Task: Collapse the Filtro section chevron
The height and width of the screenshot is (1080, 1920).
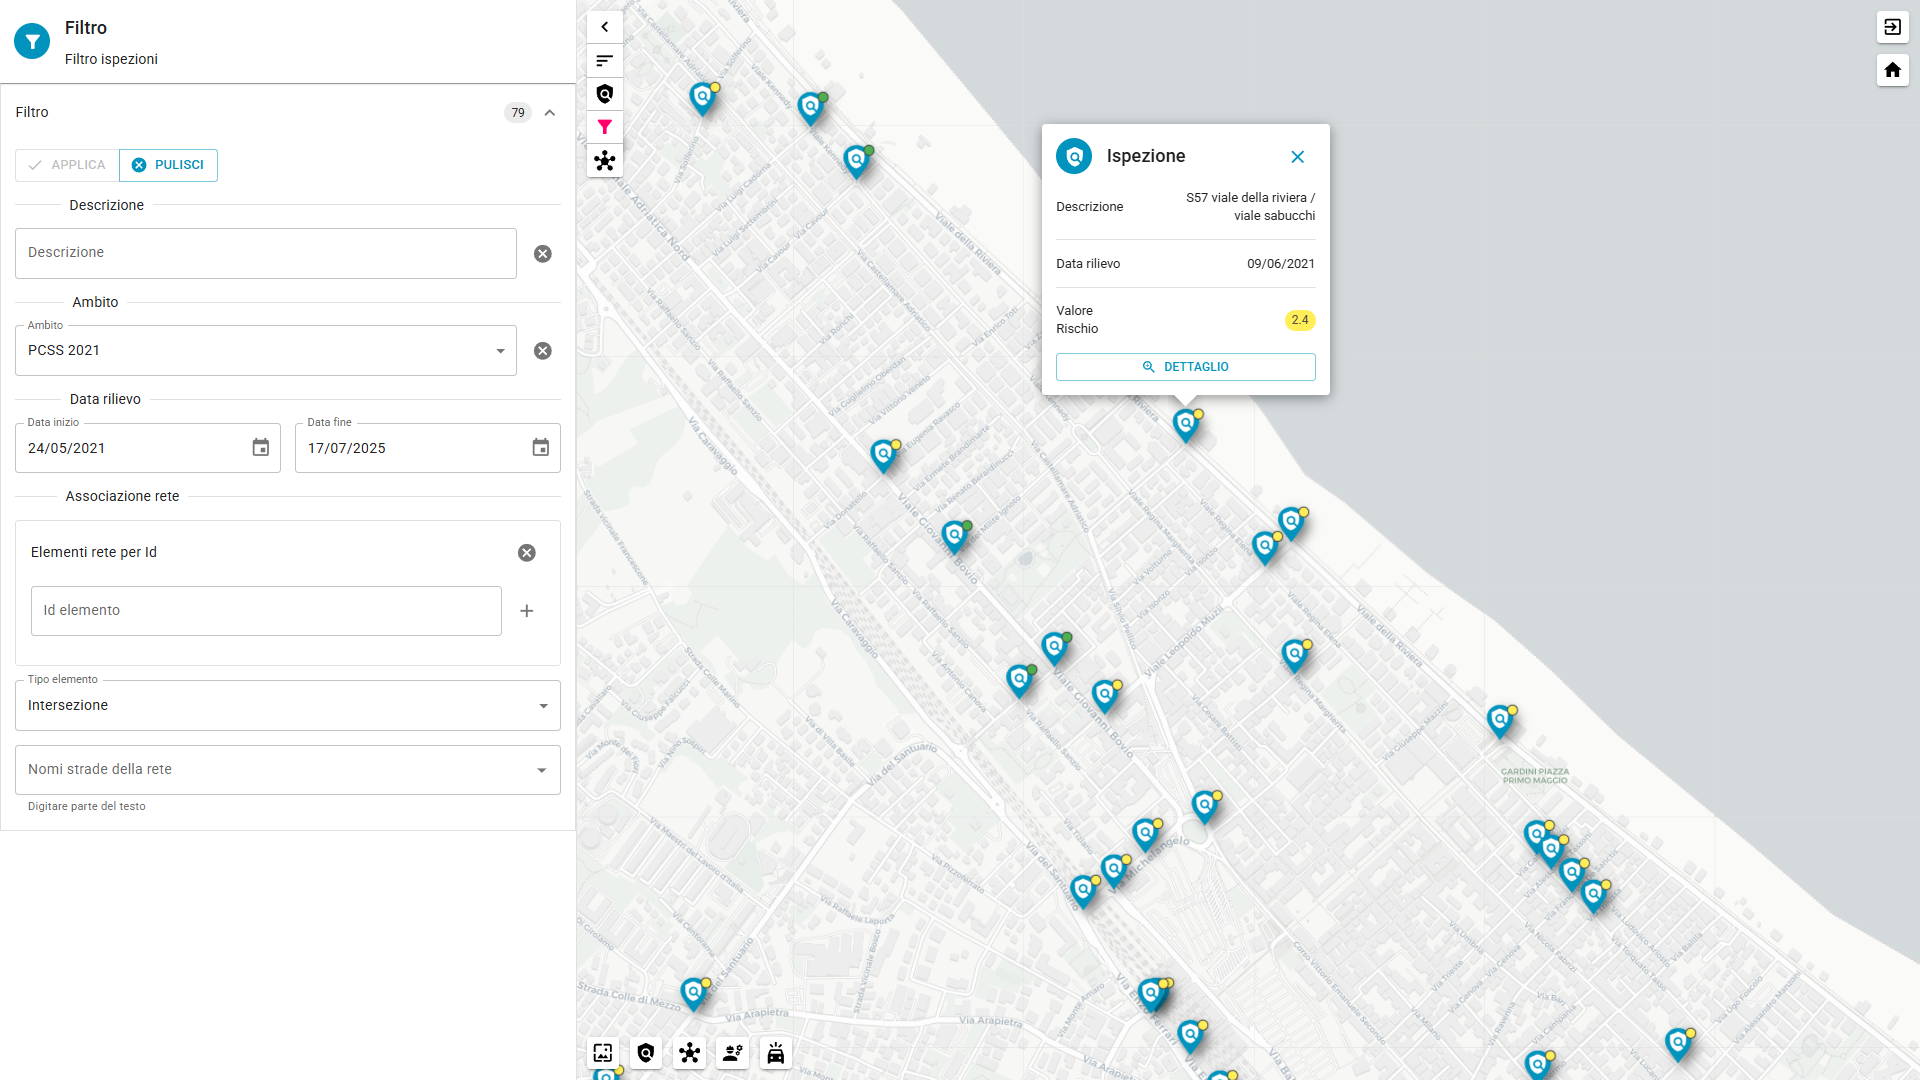Action: pyautogui.click(x=550, y=113)
